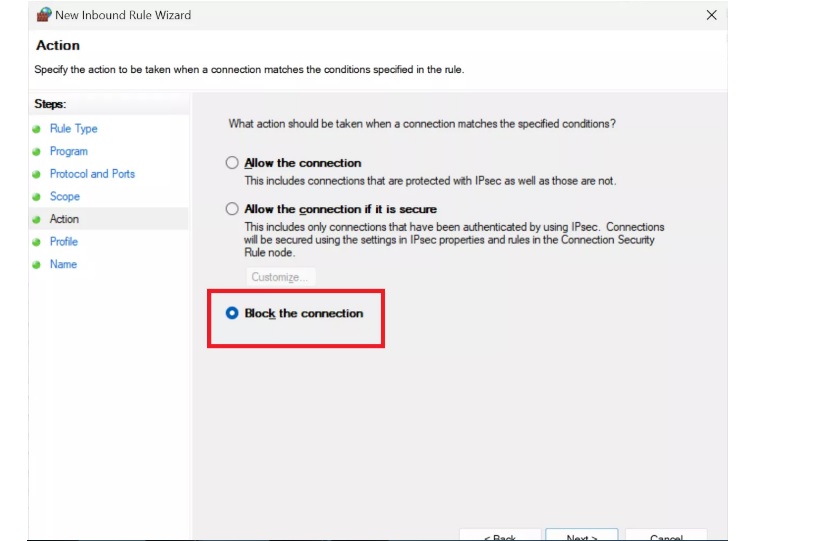Click the Next button
The width and height of the screenshot is (818, 541).
pyautogui.click(x=582, y=535)
